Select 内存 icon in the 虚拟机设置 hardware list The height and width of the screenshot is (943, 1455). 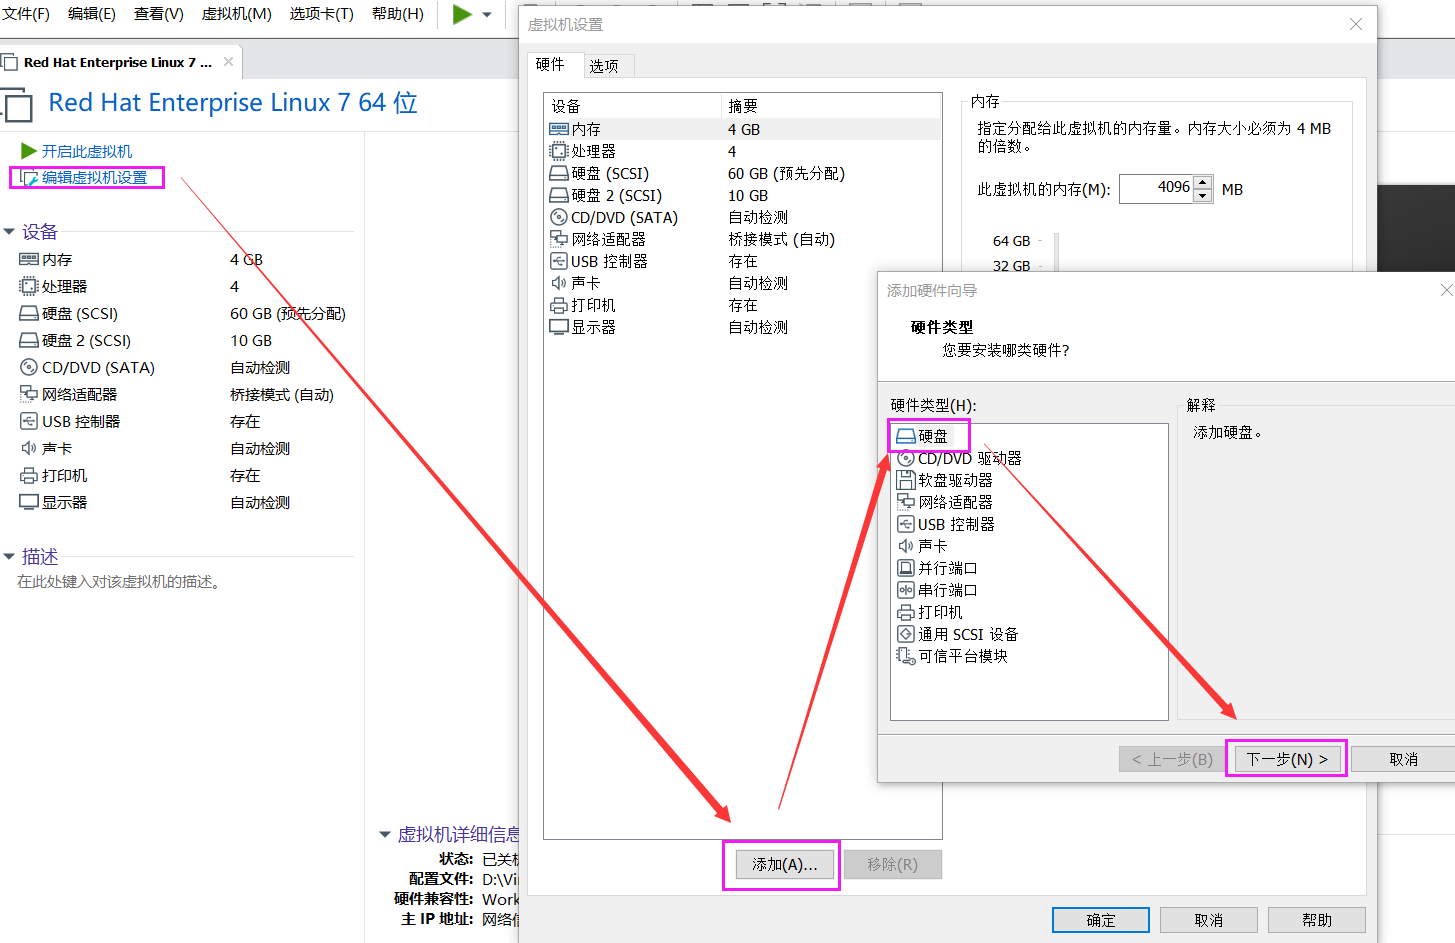(x=559, y=129)
